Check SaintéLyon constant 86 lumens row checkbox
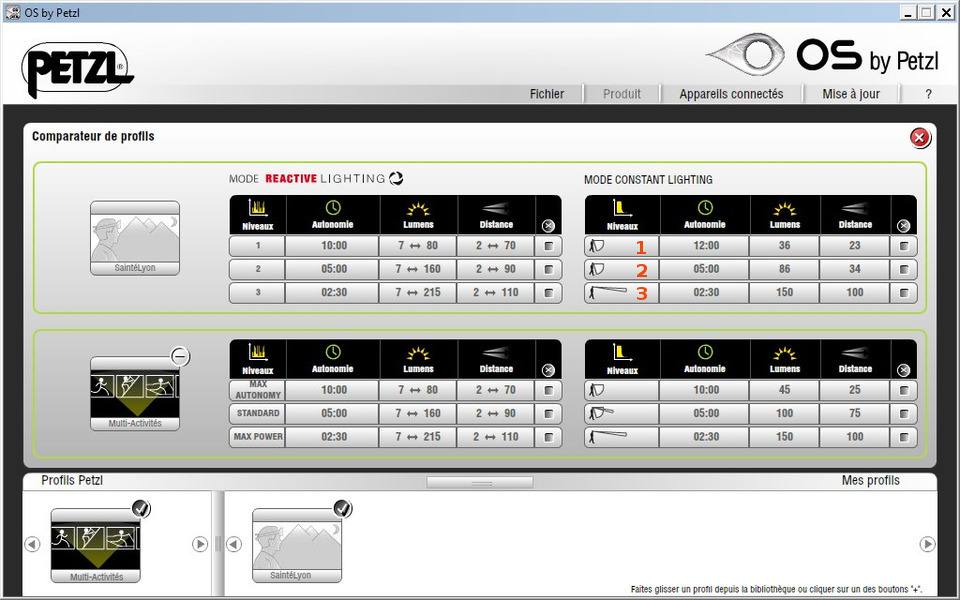This screenshot has height=600, width=960. (904, 269)
